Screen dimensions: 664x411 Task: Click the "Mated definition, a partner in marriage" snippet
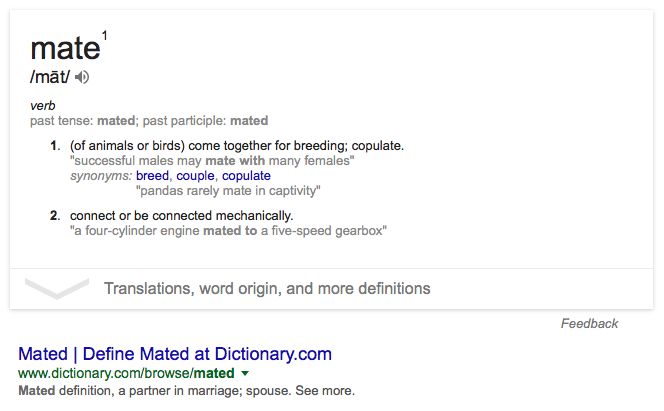[x=186, y=390]
